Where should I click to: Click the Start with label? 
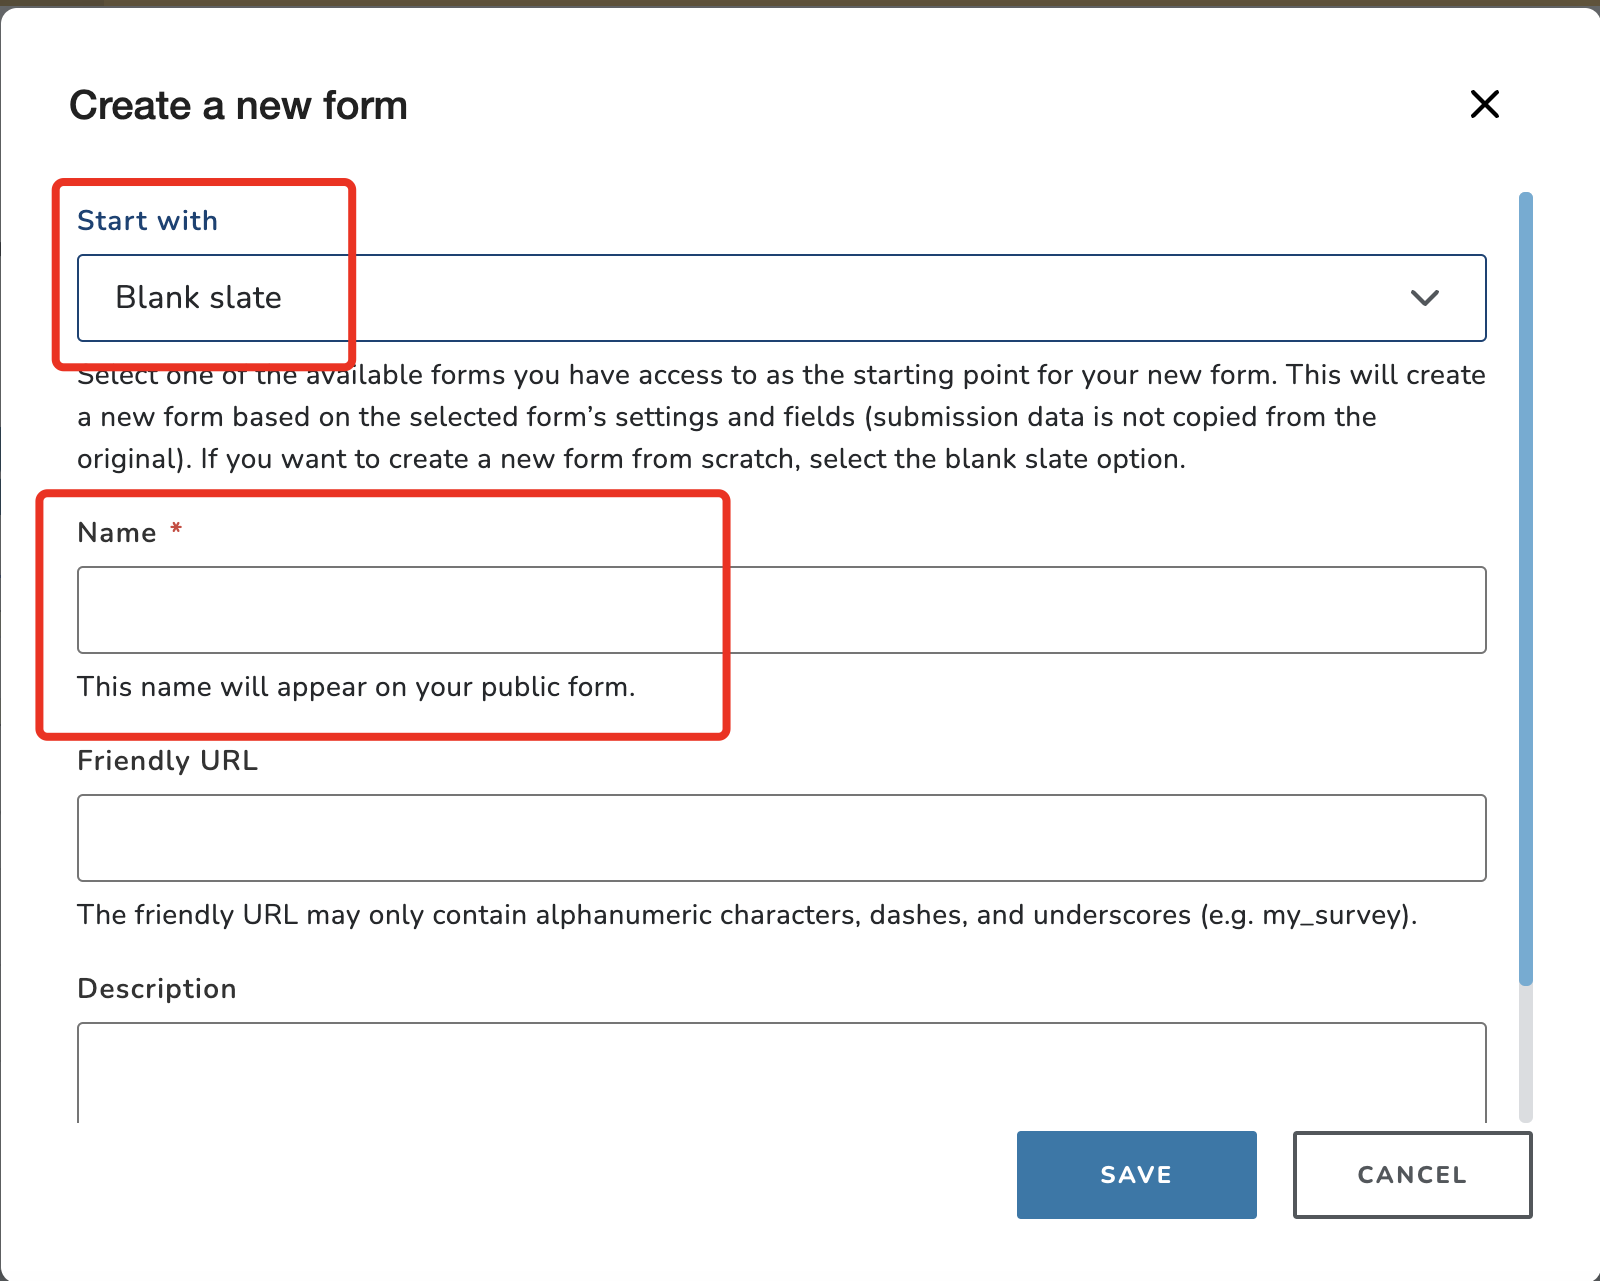pyautogui.click(x=147, y=220)
